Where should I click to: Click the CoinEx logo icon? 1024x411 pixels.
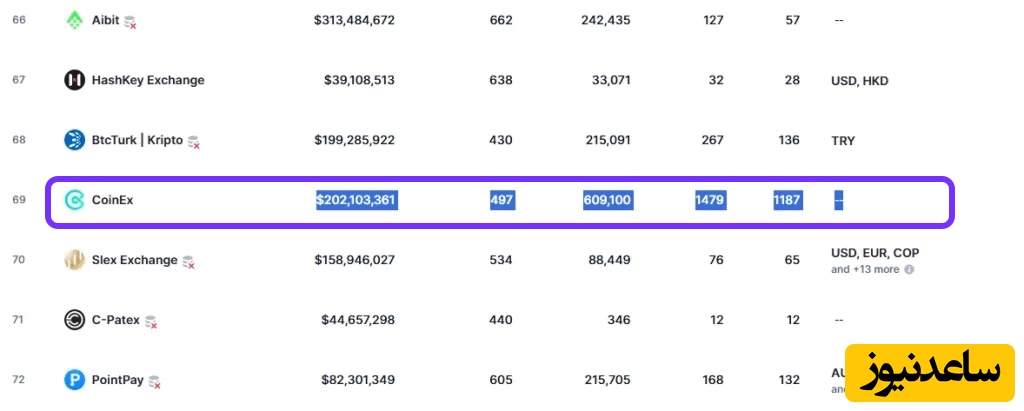pyautogui.click(x=75, y=200)
